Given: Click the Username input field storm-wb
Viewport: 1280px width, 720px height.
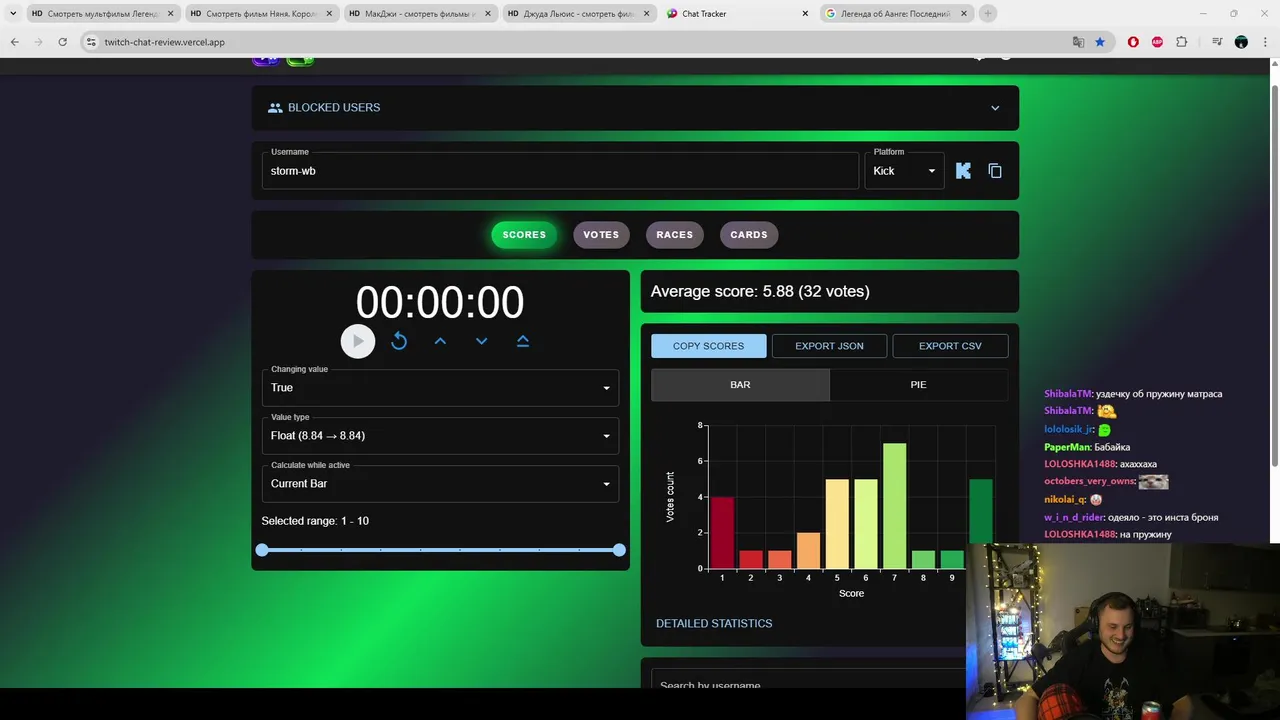Looking at the screenshot, I should [x=560, y=171].
